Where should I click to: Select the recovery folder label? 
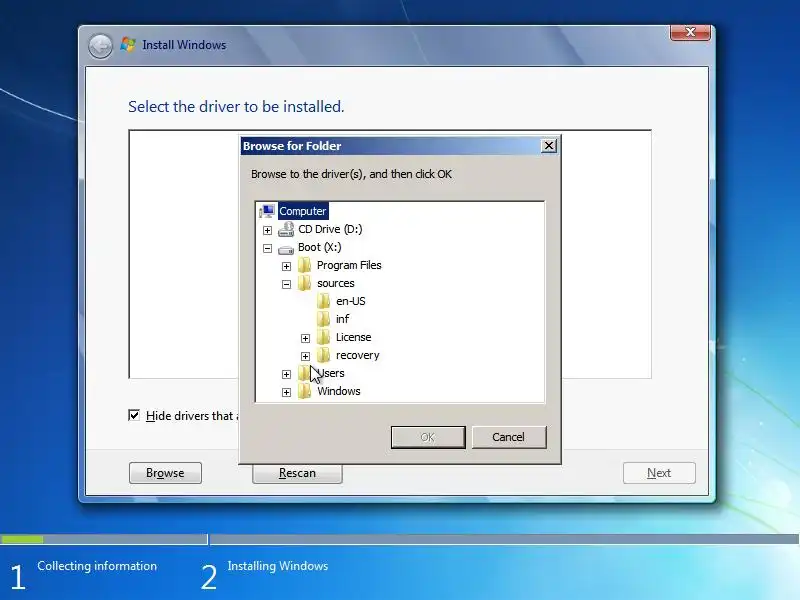[358, 355]
